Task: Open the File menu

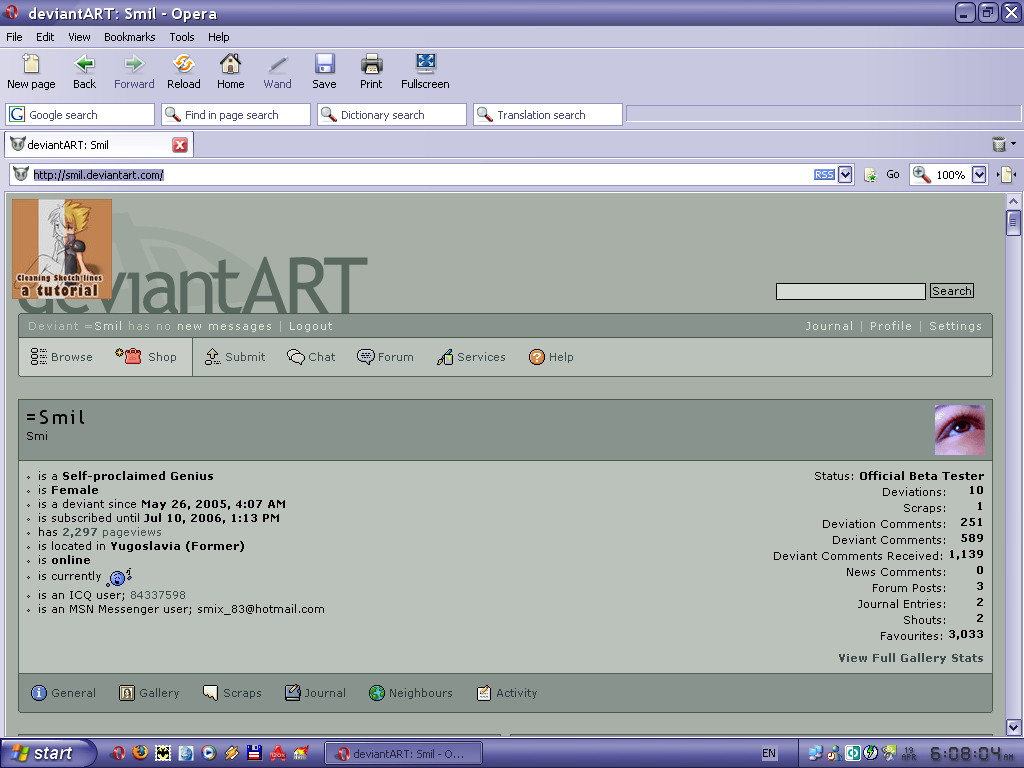Action: (14, 37)
